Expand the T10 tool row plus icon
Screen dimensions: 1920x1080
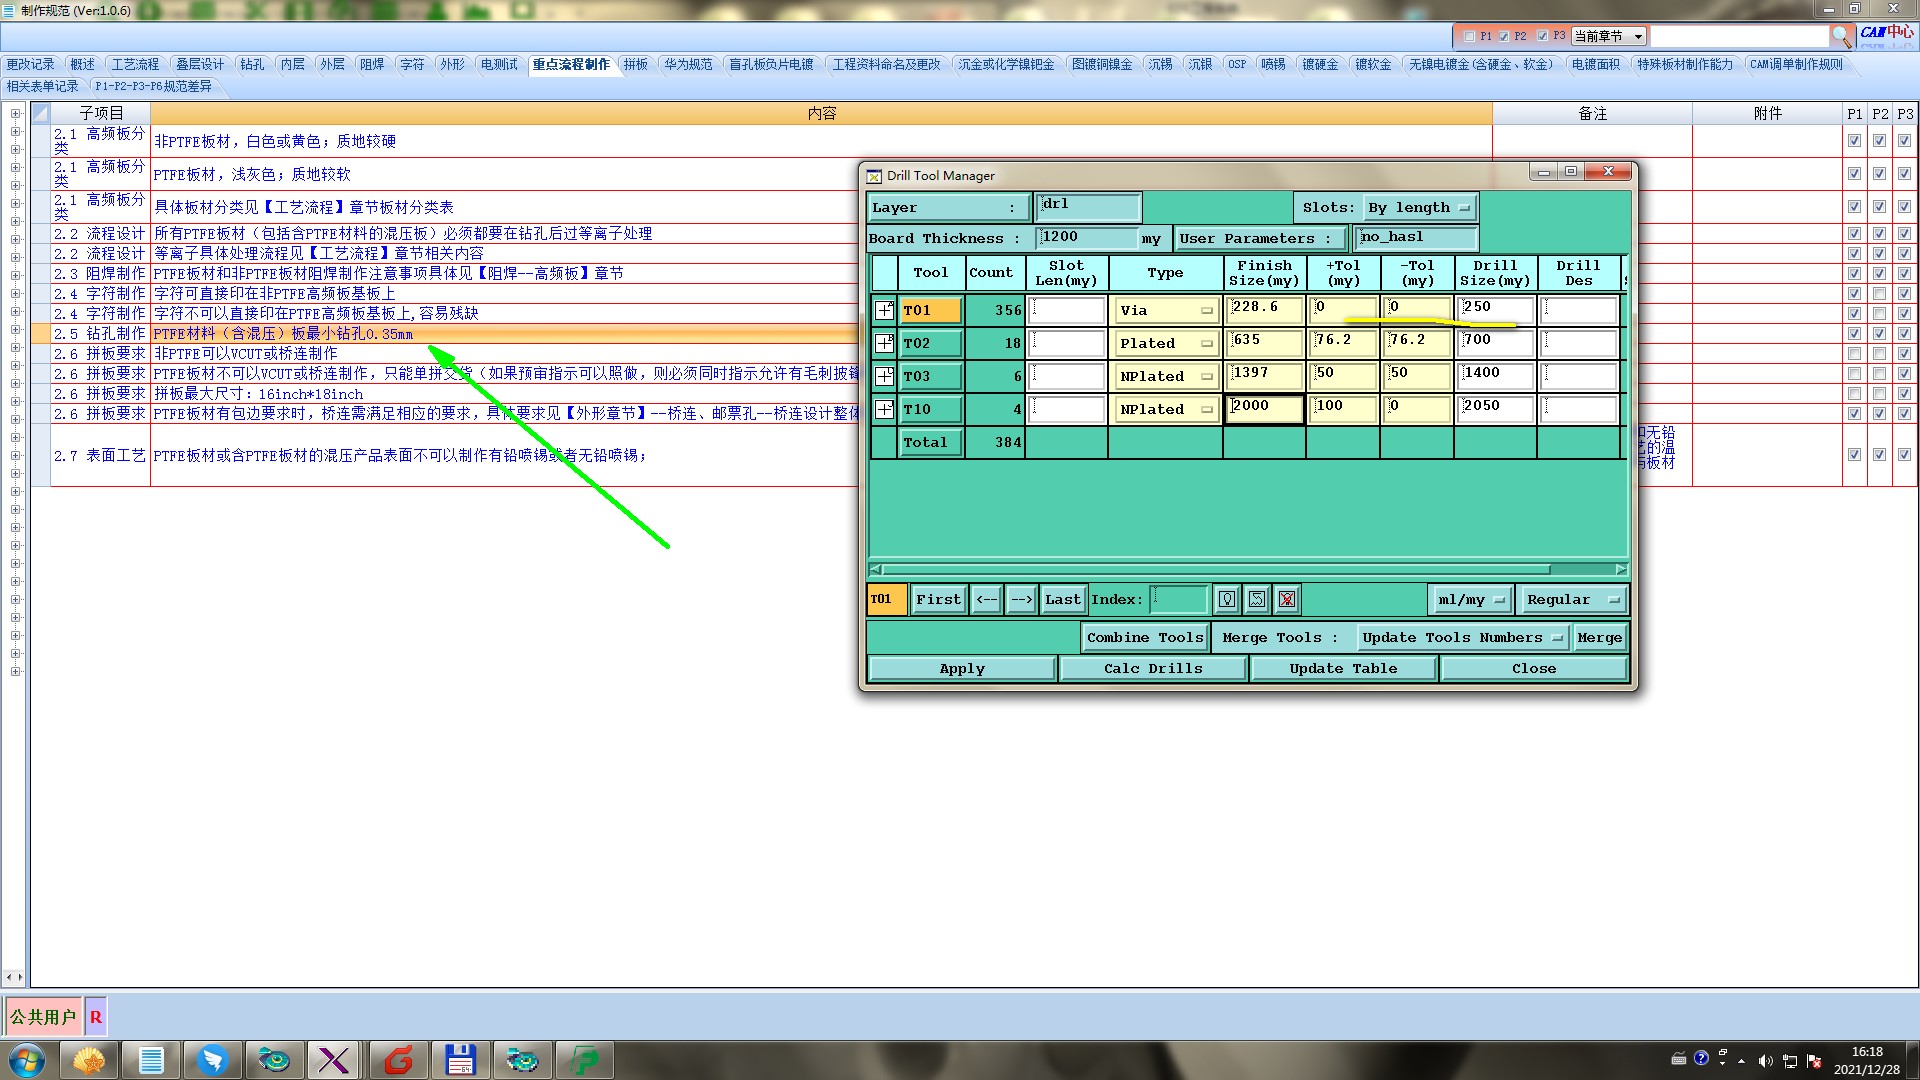(x=884, y=409)
